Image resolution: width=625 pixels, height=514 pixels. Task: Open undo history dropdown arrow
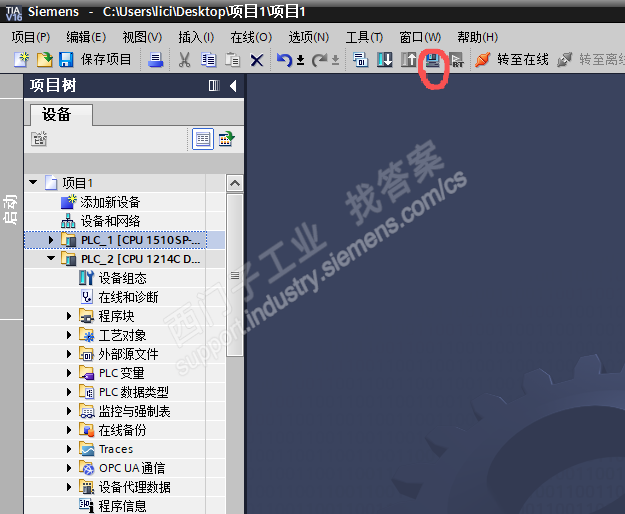(x=301, y=60)
